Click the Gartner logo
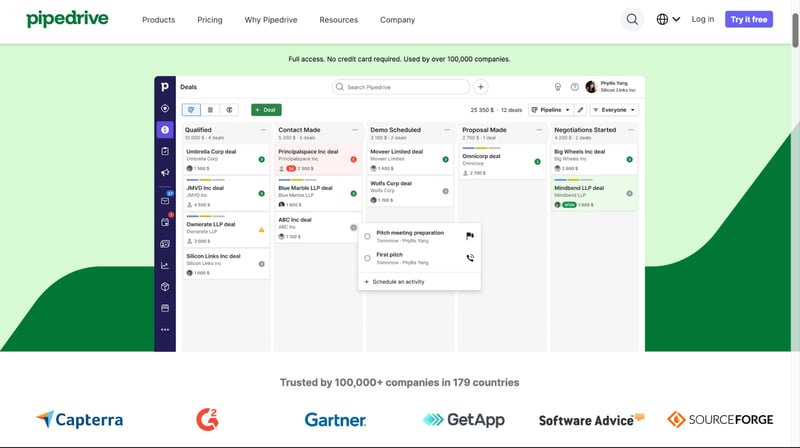The height and width of the screenshot is (448, 800). [335, 420]
